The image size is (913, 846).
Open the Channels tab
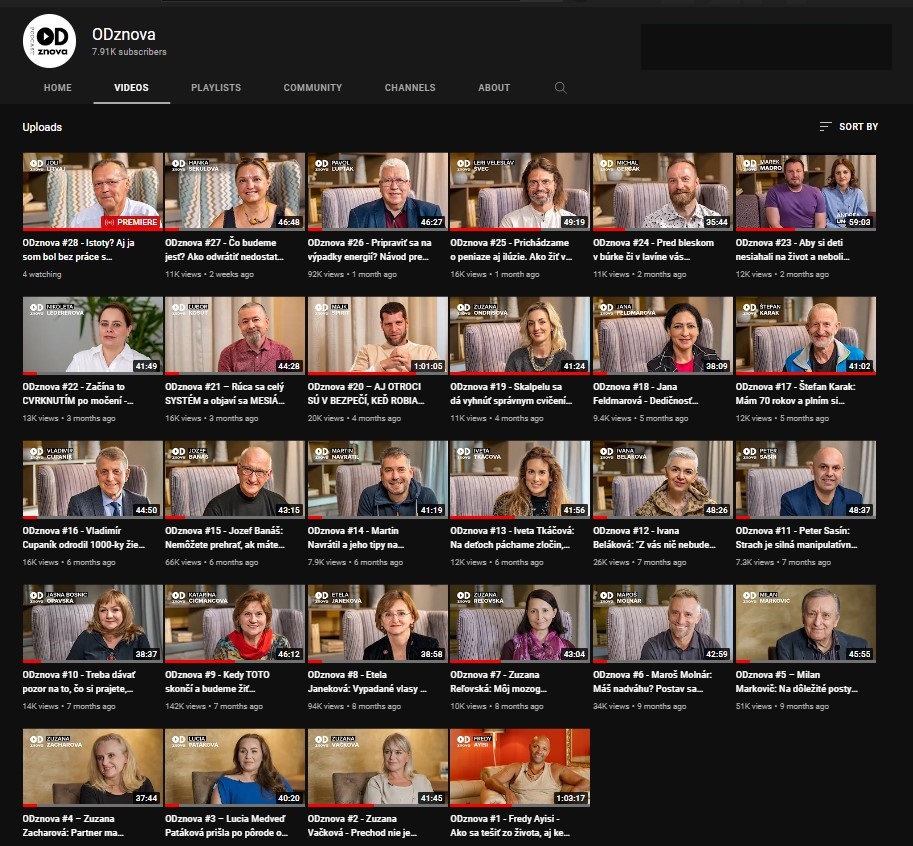[410, 87]
